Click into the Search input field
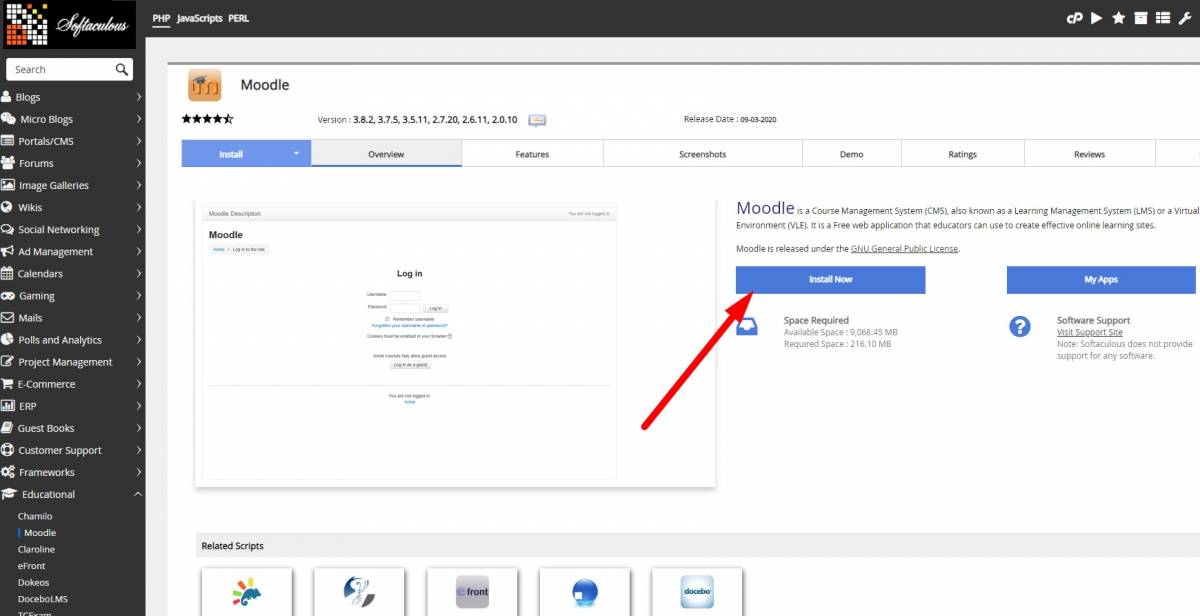1200x616 pixels. point(60,69)
